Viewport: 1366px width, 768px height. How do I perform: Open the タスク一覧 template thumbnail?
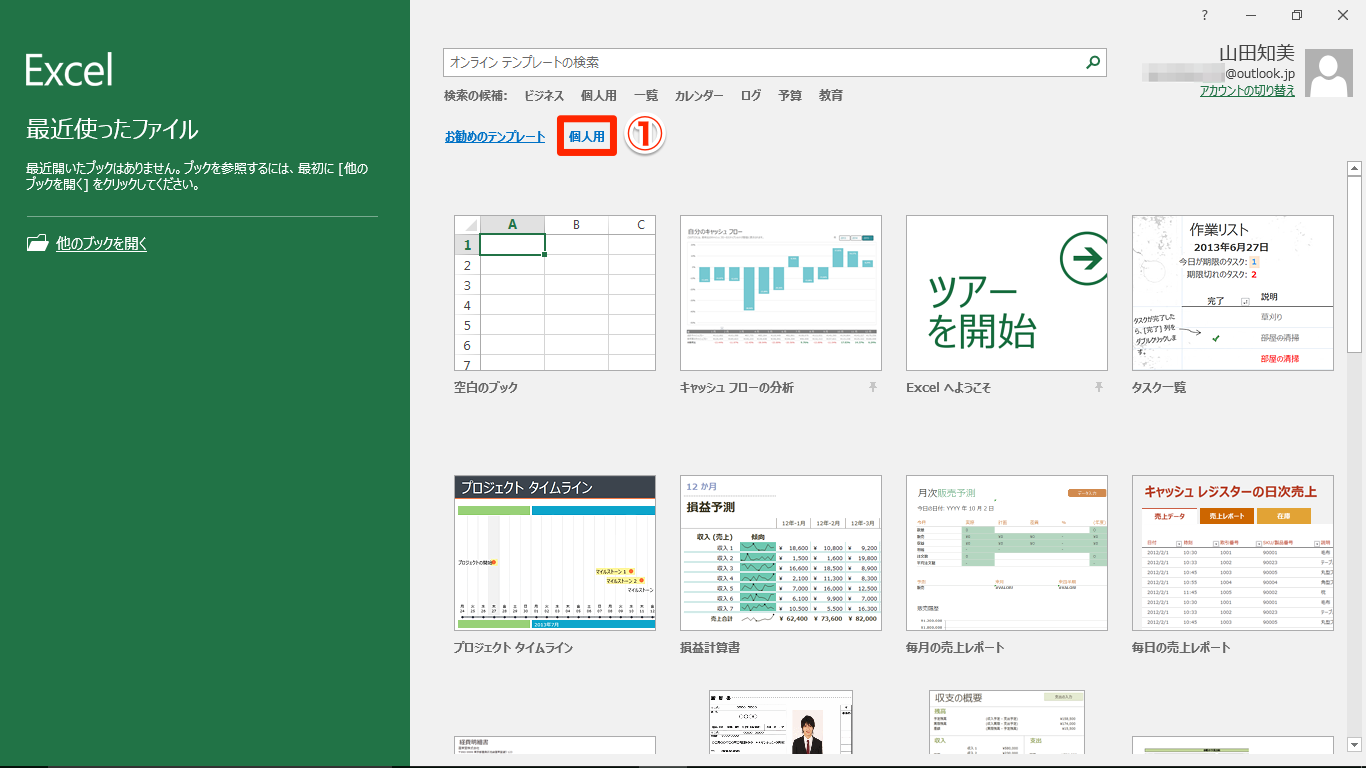tap(1233, 293)
